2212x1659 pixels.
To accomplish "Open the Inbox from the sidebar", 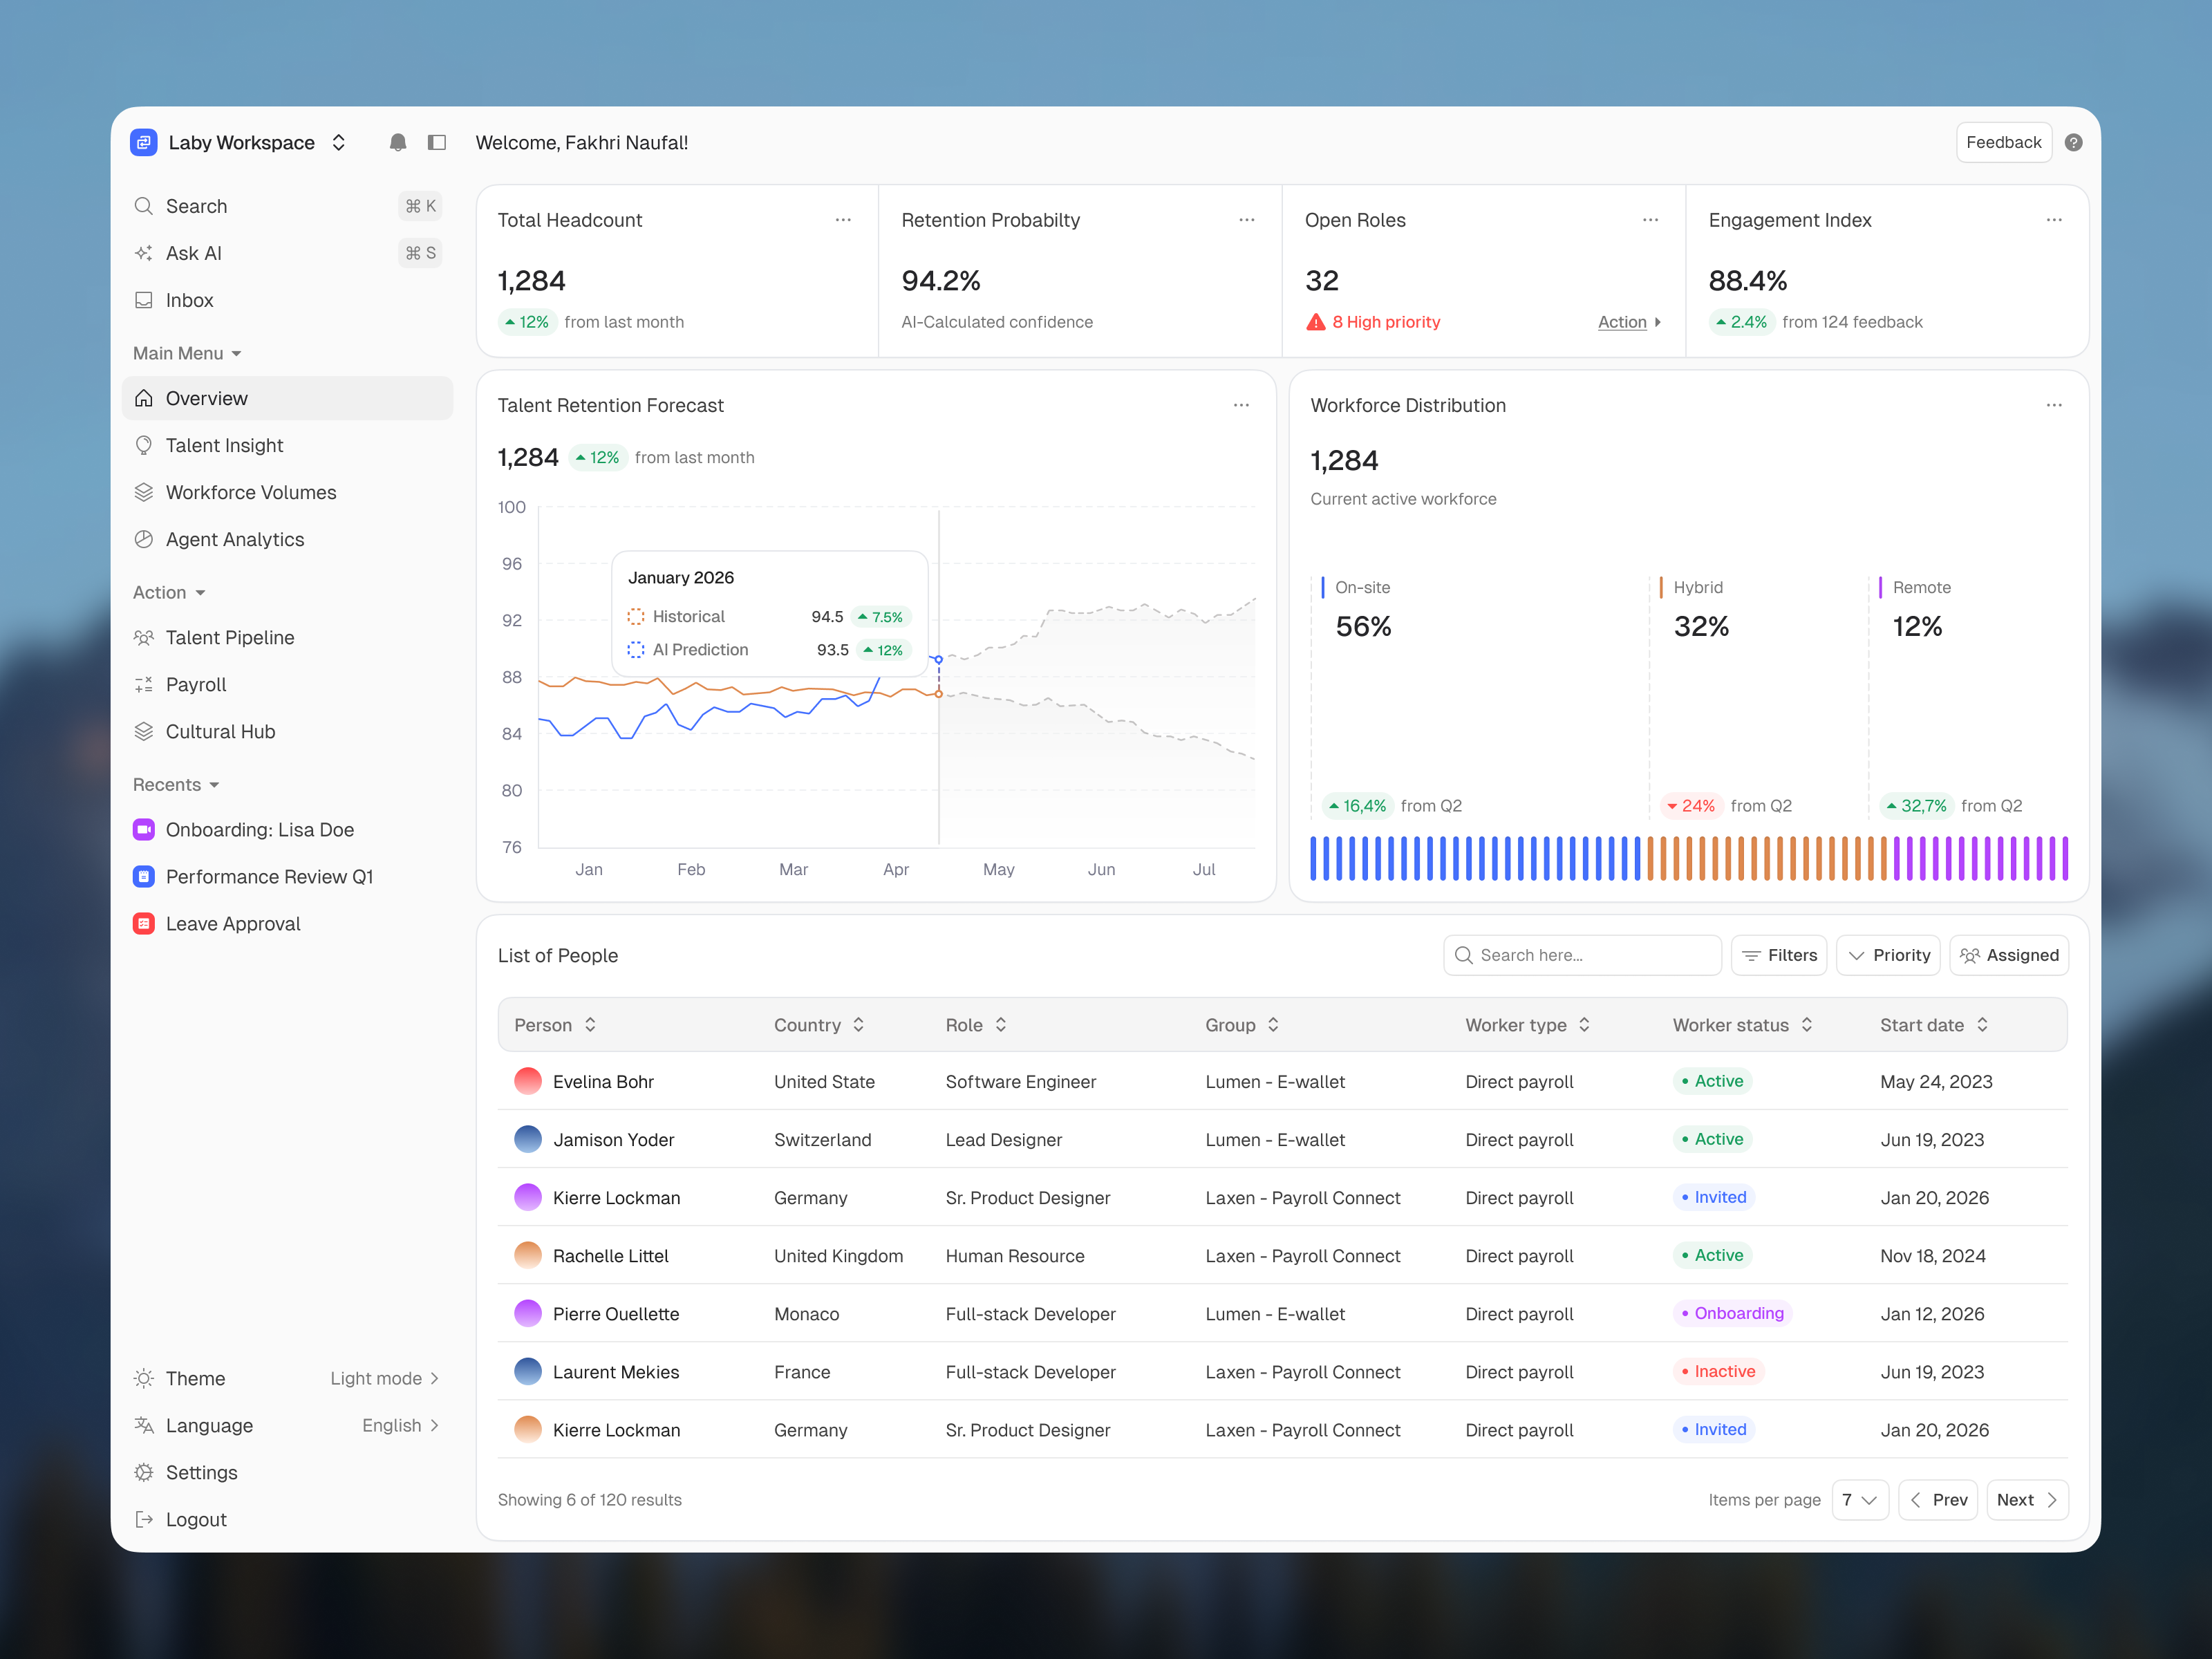I will [x=189, y=300].
